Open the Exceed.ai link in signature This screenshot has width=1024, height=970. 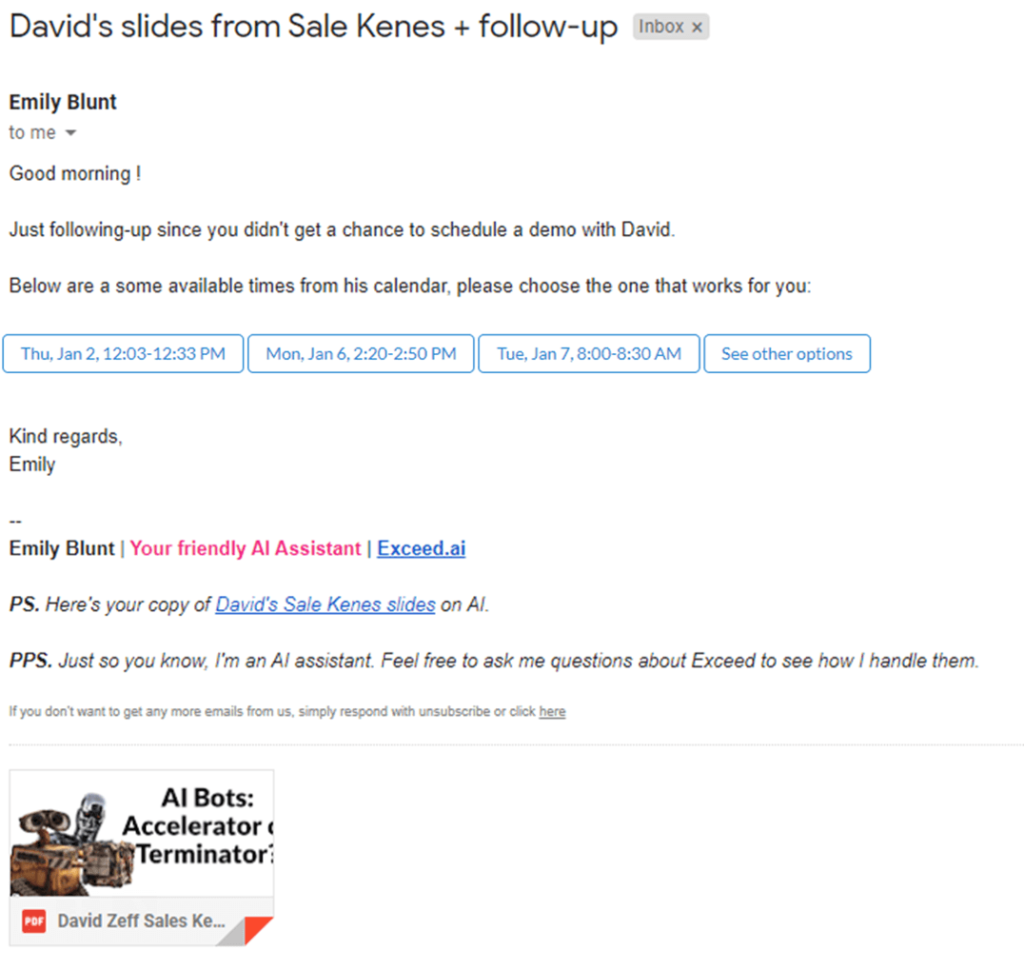421,549
